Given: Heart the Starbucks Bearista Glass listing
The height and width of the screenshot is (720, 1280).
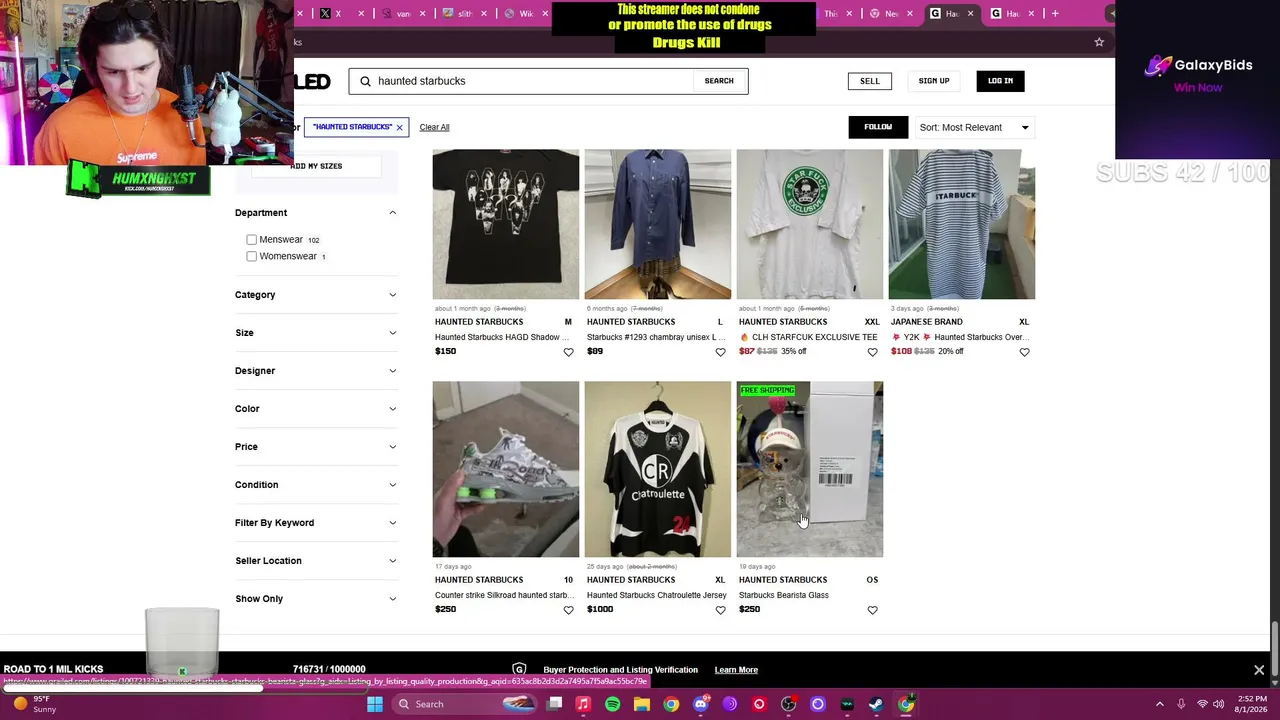Looking at the screenshot, I should pyautogui.click(x=872, y=610).
